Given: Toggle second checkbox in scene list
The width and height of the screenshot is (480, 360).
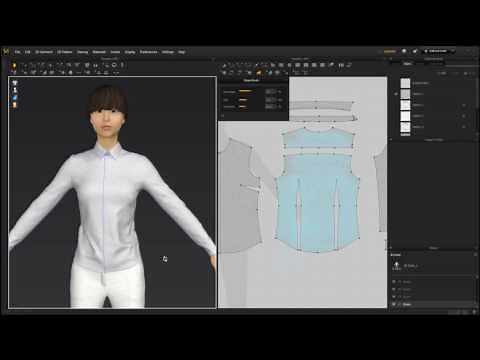Looking at the screenshot, I should (394, 289).
